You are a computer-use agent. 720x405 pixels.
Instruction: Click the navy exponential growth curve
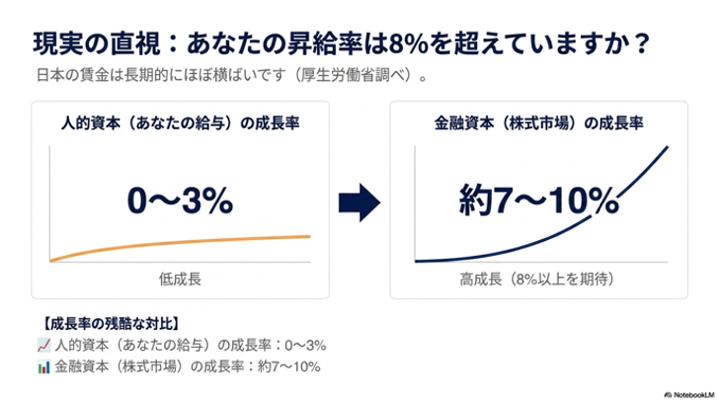pyautogui.click(x=542, y=205)
